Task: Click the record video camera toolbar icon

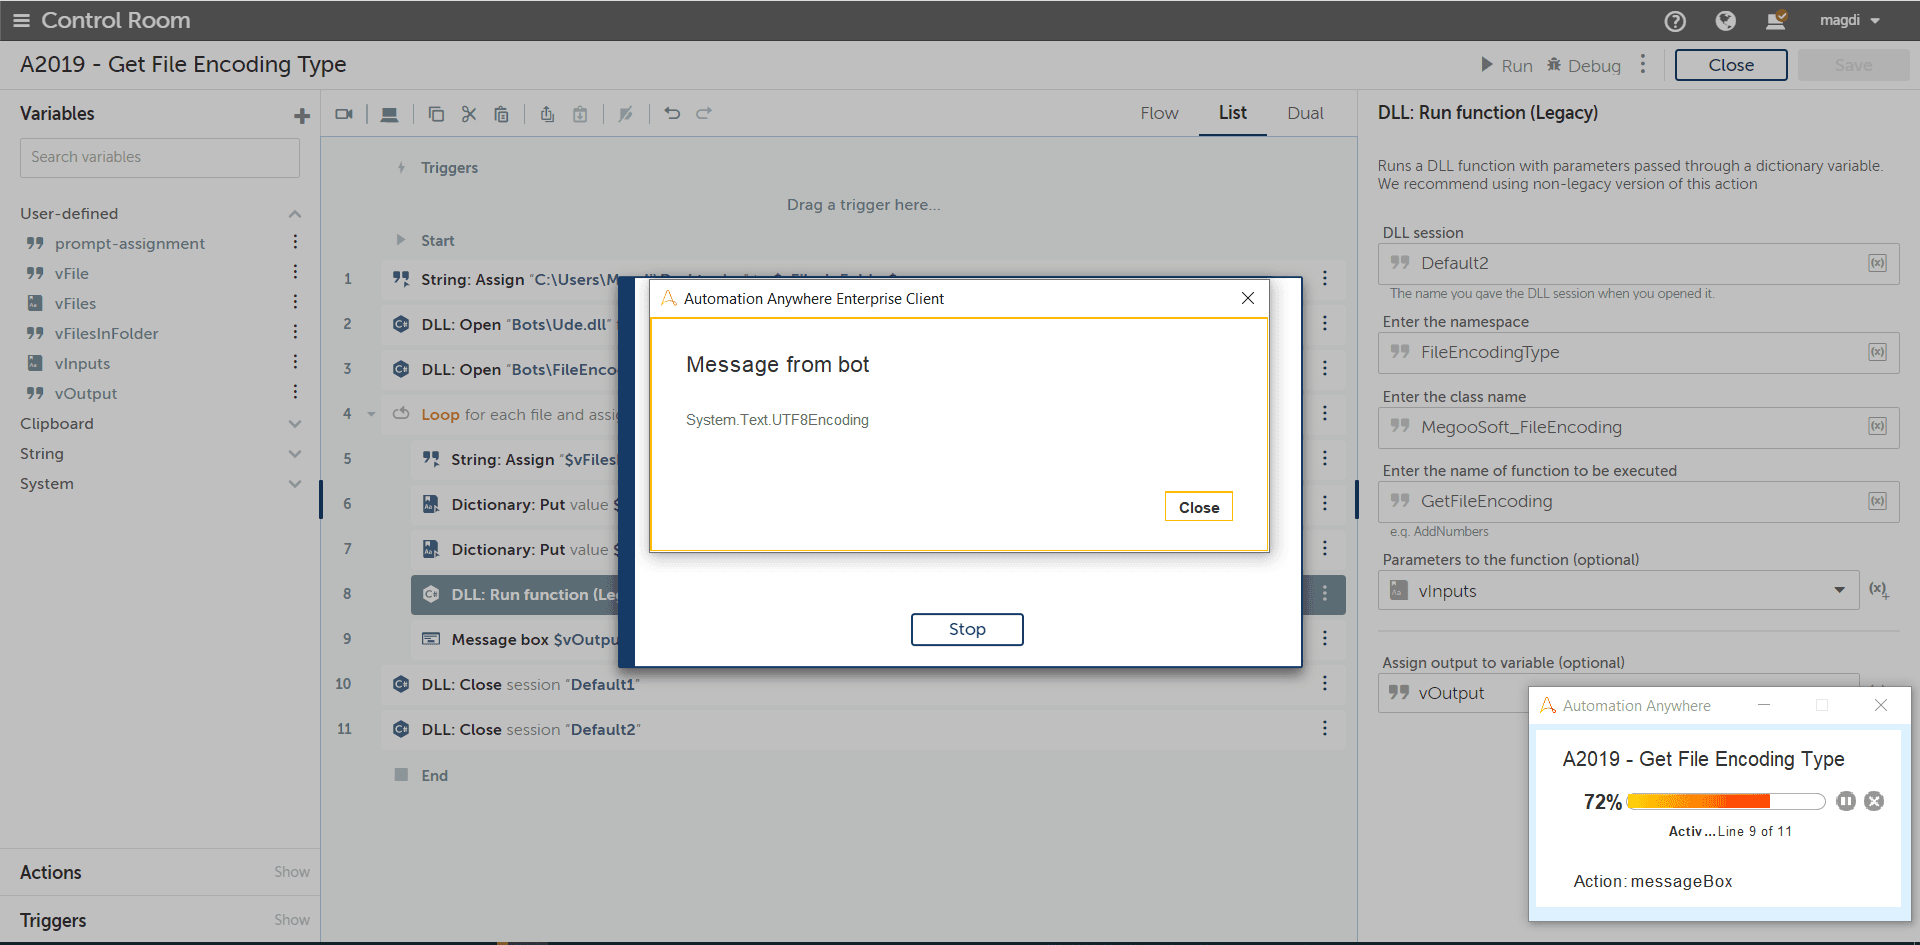Action: click(344, 114)
